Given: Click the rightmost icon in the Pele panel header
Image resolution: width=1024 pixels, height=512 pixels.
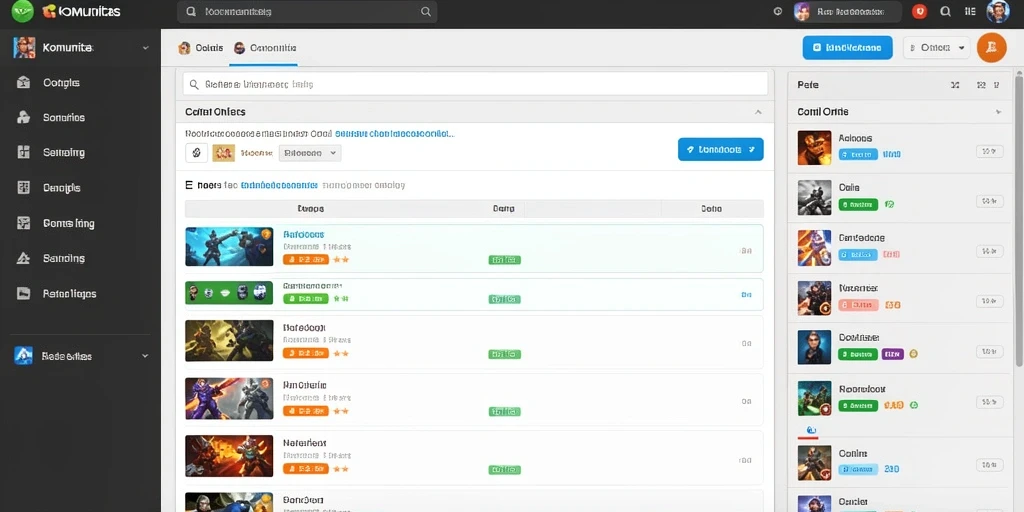Looking at the screenshot, I should tap(997, 85).
